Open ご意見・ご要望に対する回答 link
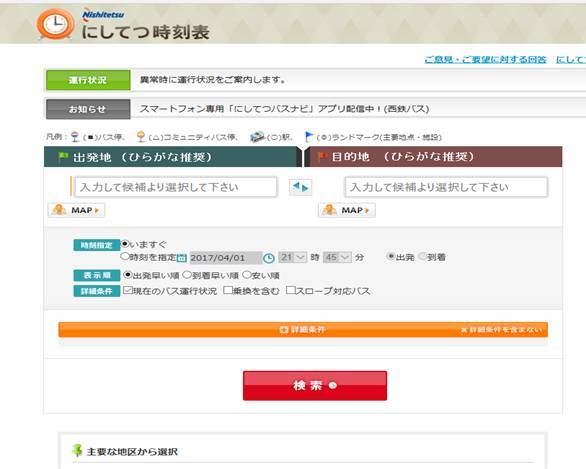The height and width of the screenshot is (469, 586). tap(485, 59)
